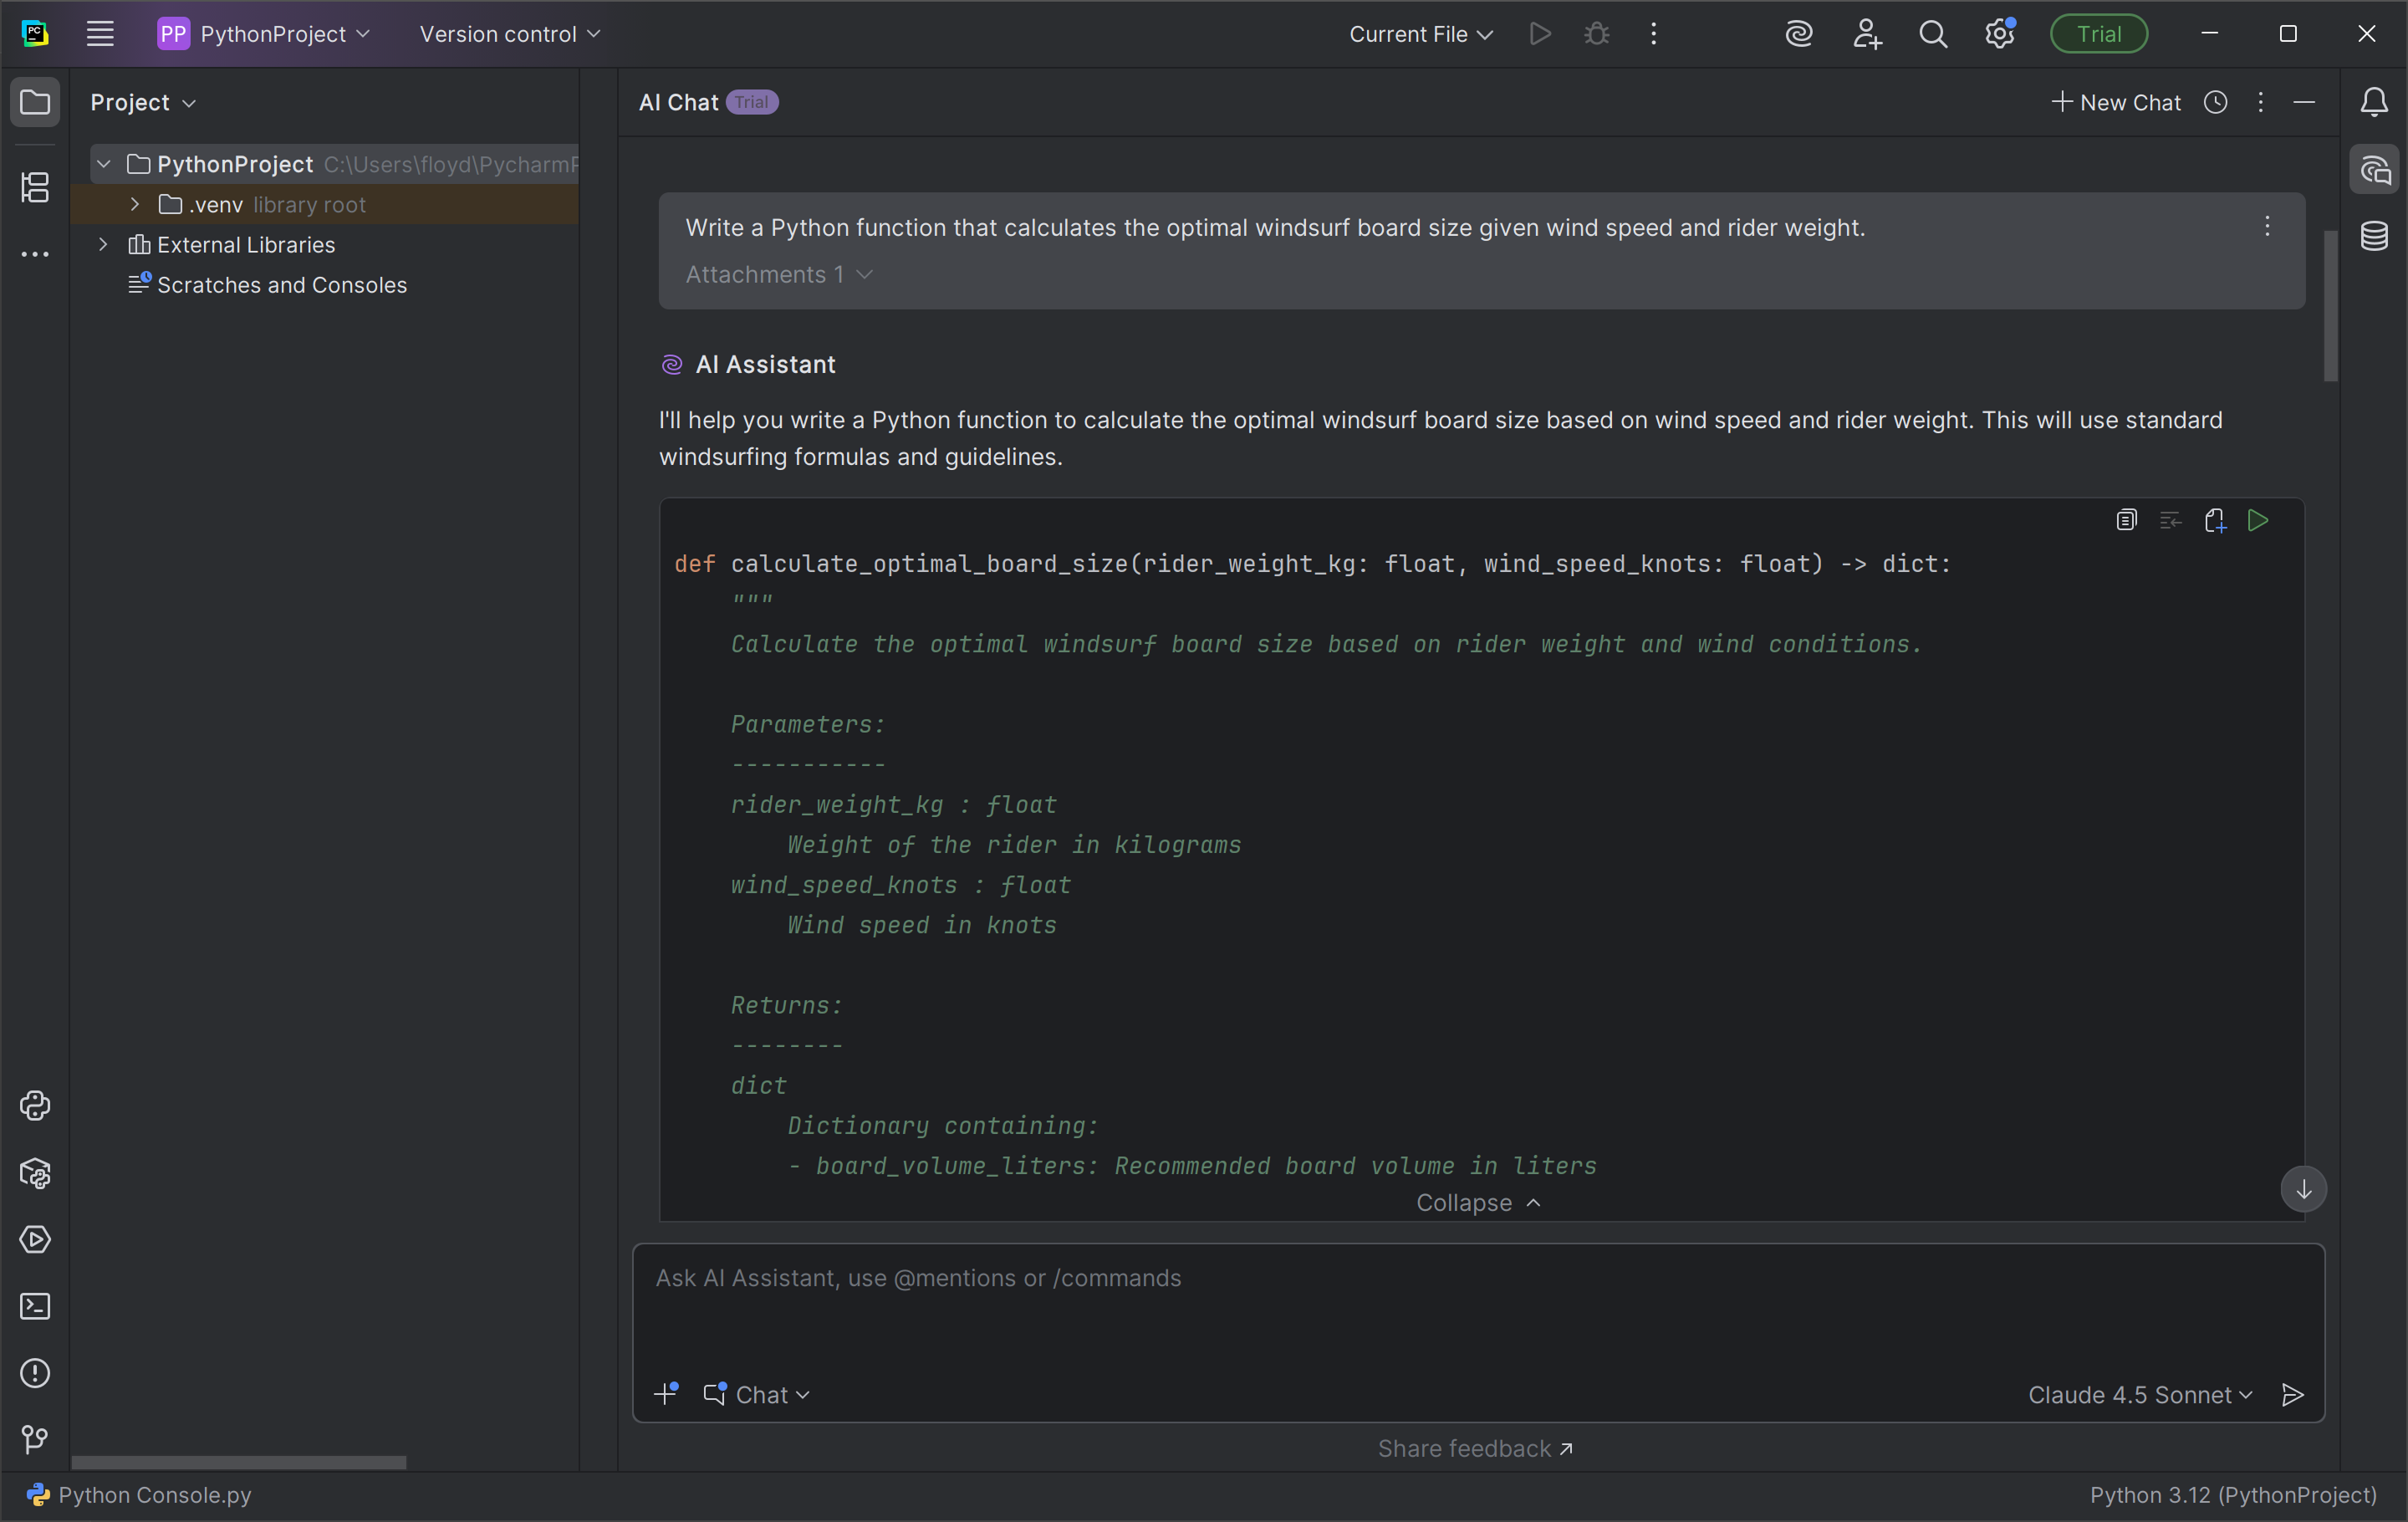Open the Structure tool window
2408x1522 pixels.
point(35,187)
